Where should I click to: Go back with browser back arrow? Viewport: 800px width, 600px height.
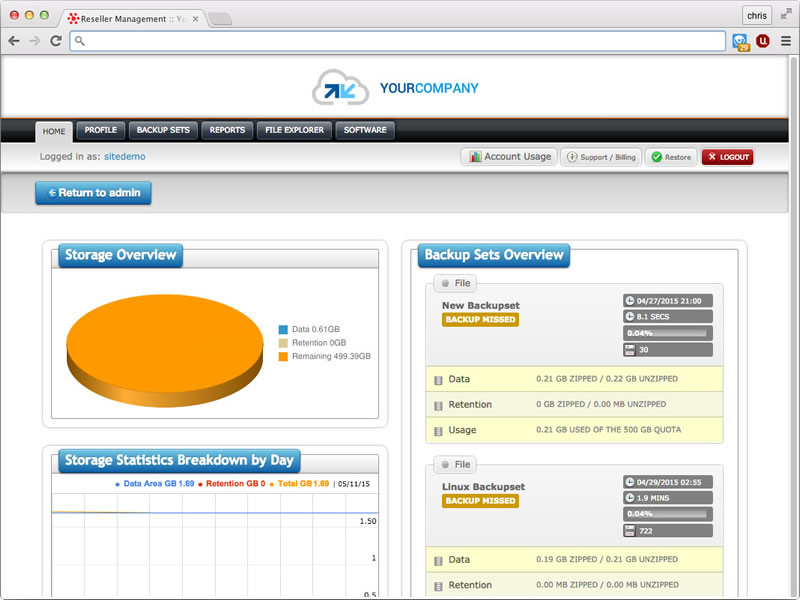[x=14, y=41]
